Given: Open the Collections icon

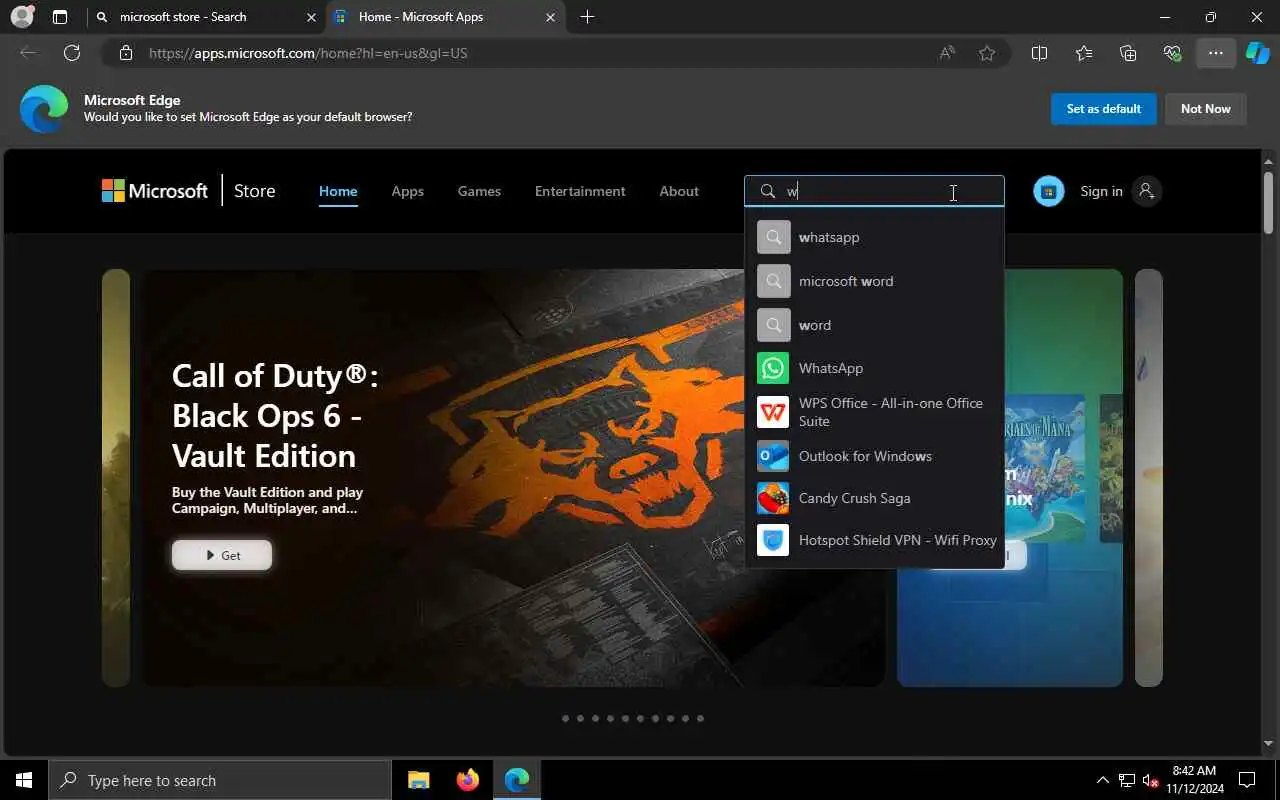Looking at the screenshot, I should click(1128, 53).
